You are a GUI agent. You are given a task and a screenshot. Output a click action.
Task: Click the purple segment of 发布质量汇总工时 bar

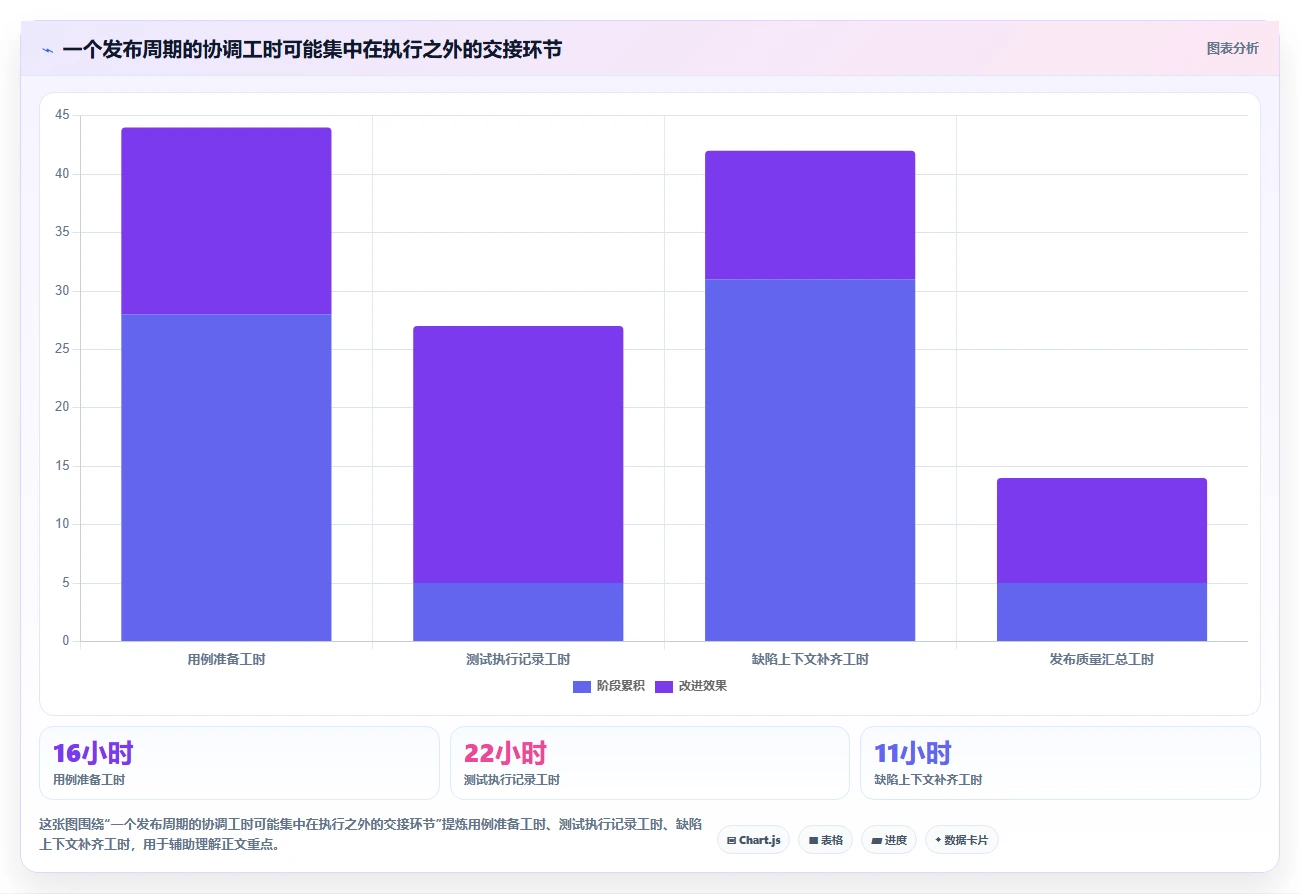1102,530
